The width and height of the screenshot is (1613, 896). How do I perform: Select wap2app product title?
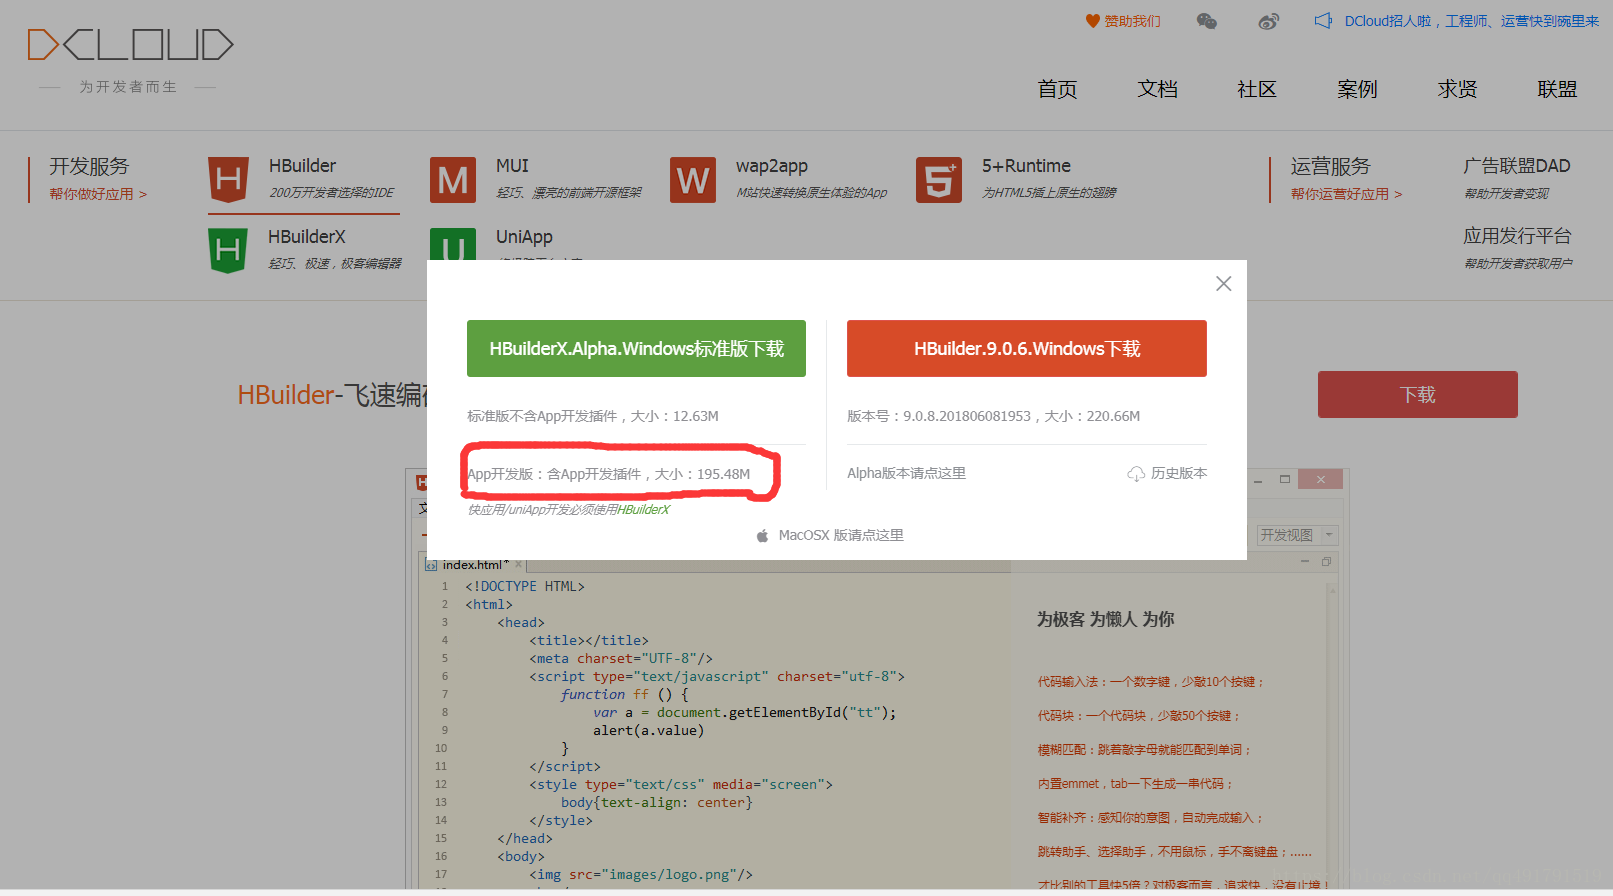tap(771, 166)
